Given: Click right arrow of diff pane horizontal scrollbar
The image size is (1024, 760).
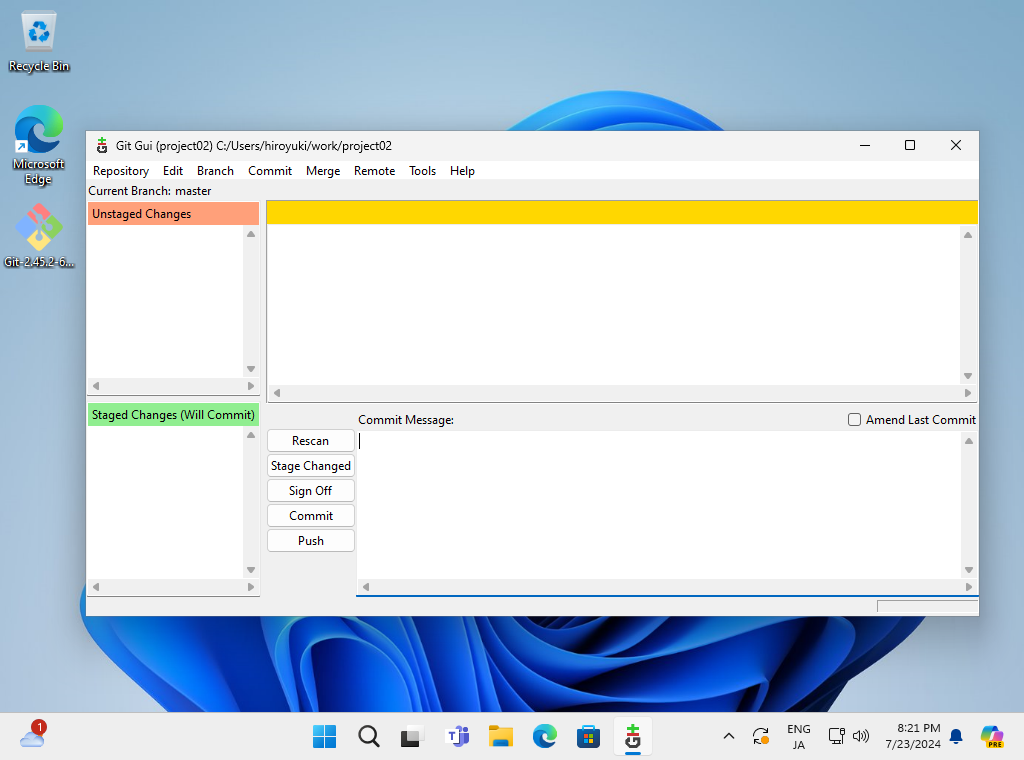Looking at the screenshot, I should pyautogui.click(x=968, y=393).
